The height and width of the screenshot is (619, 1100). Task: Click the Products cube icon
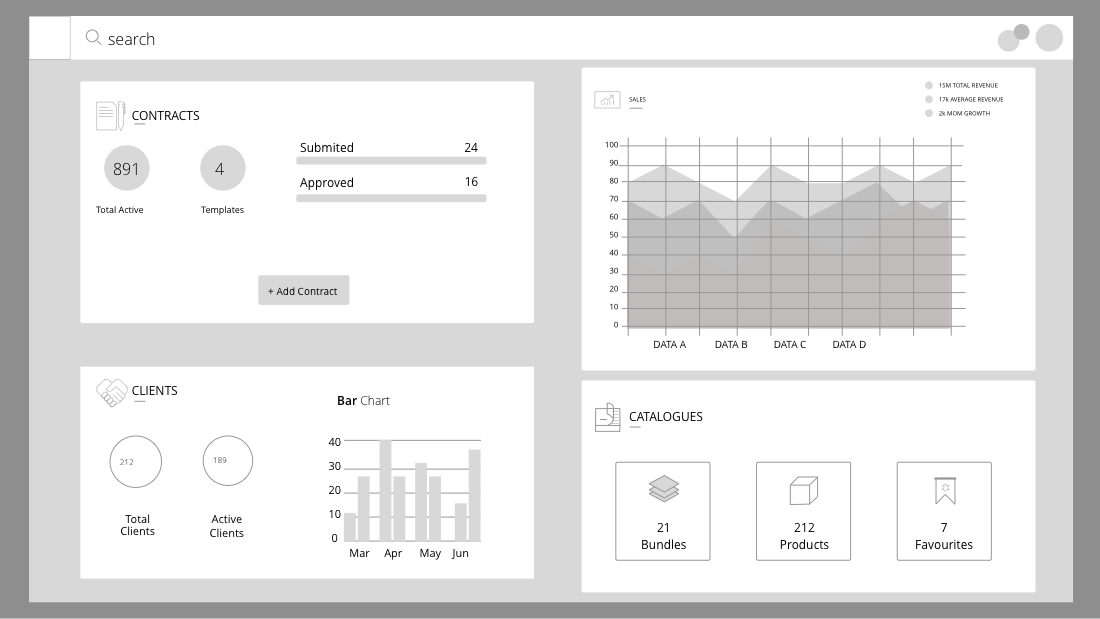(x=803, y=488)
